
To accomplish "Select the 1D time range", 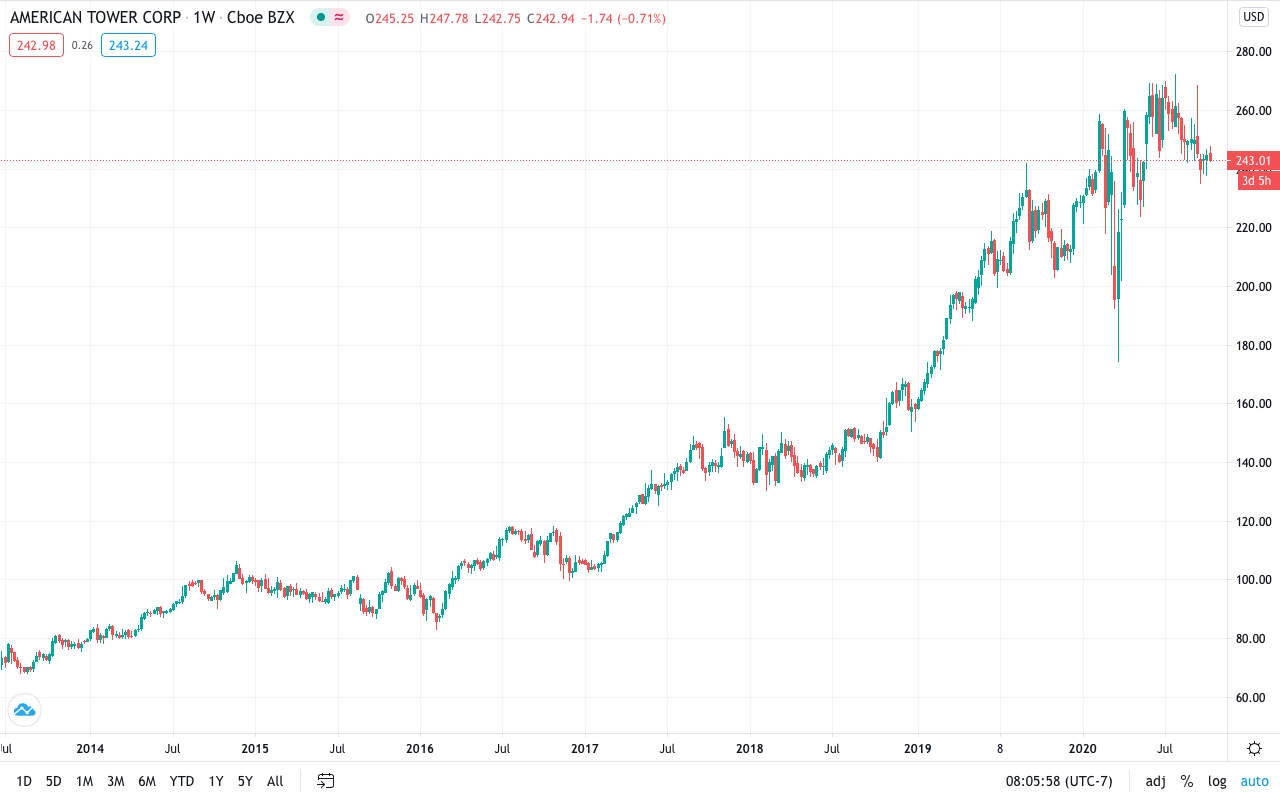I will (x=24, y=781).
